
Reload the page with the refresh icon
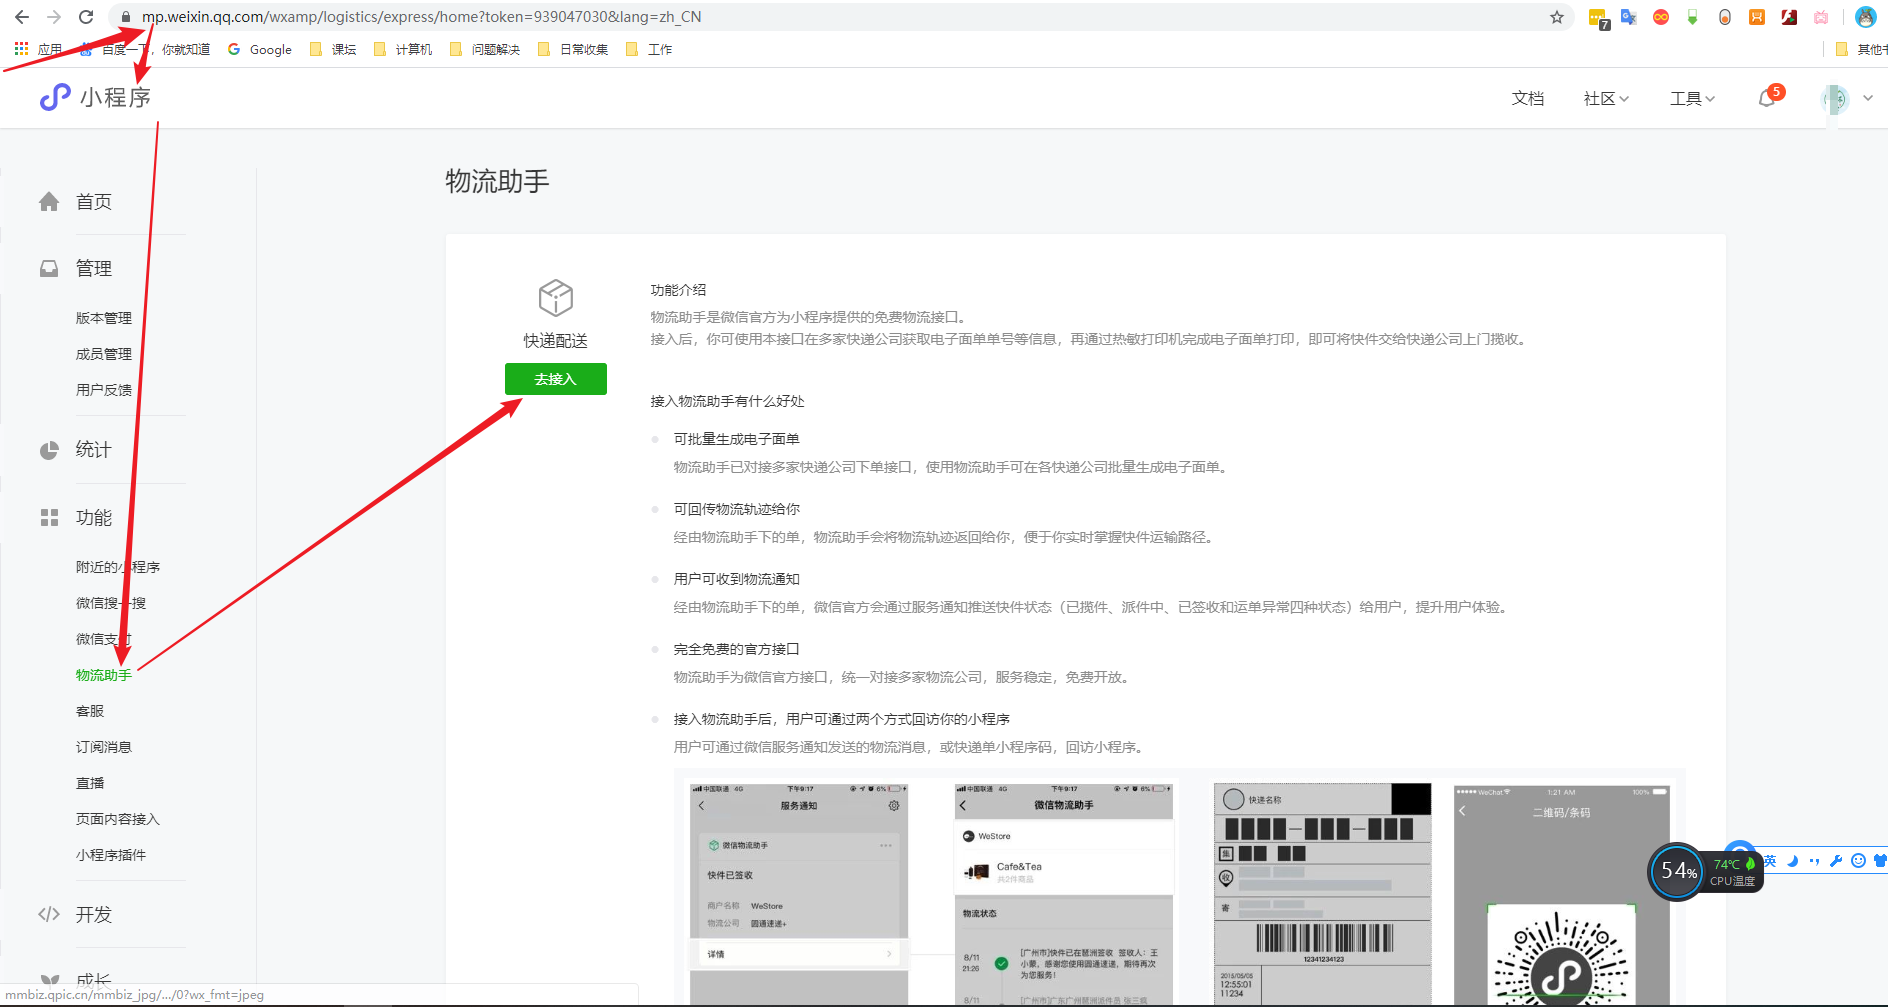86,17
